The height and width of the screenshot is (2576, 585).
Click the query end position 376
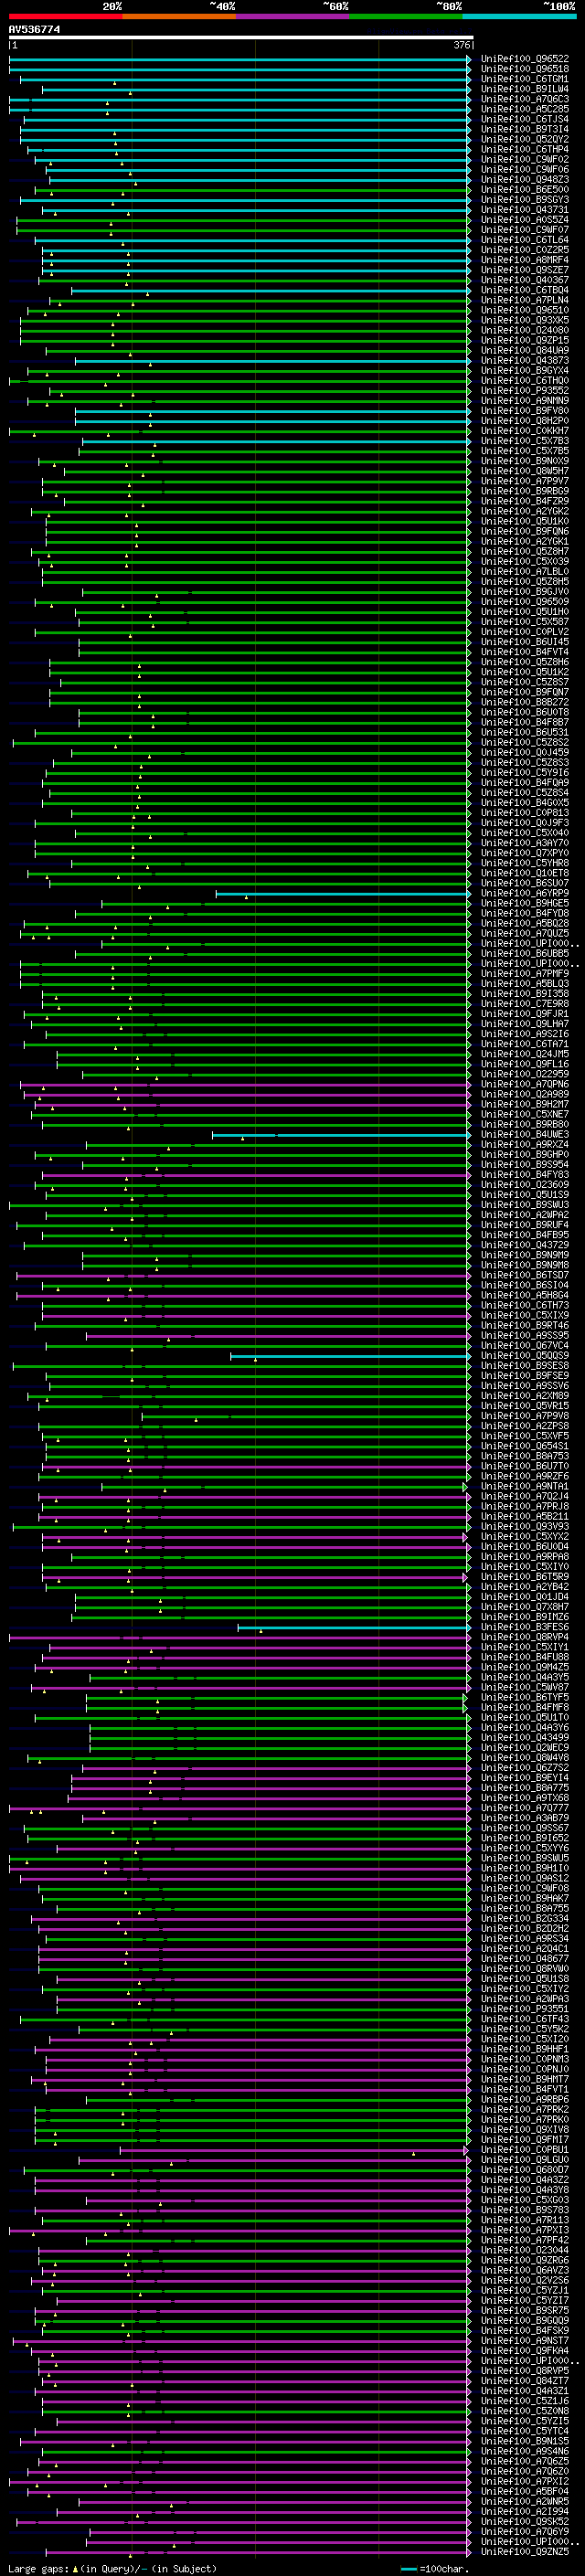point(462,45)
